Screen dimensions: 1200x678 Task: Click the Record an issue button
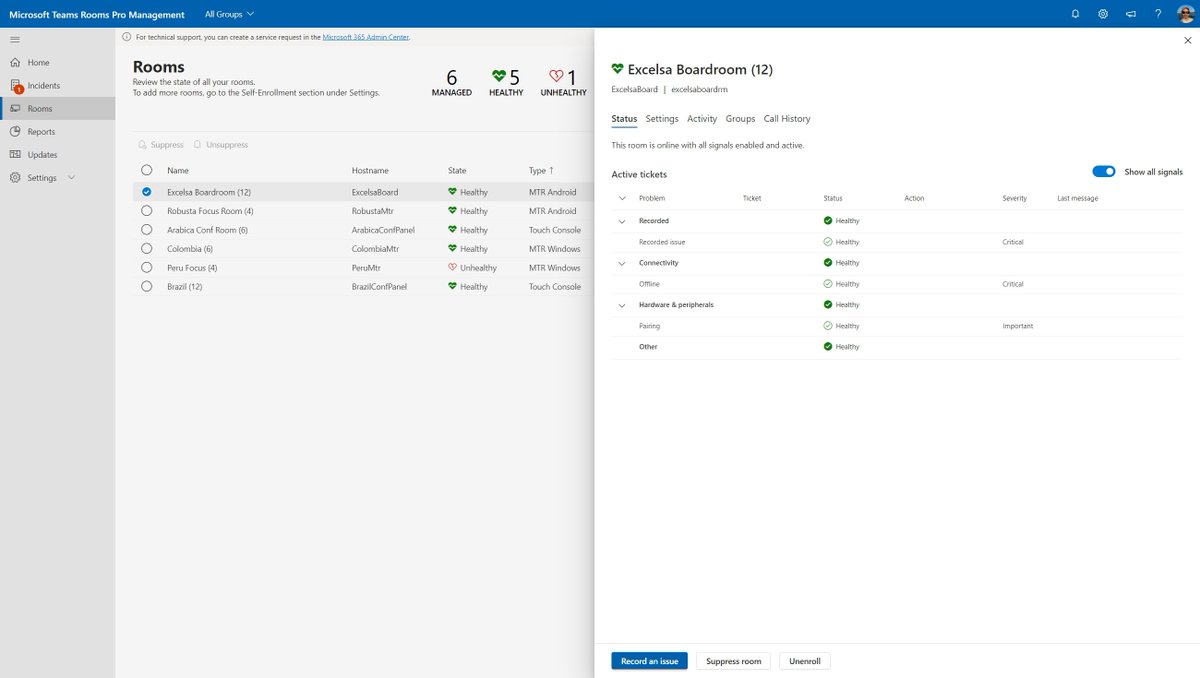(649, 660)
